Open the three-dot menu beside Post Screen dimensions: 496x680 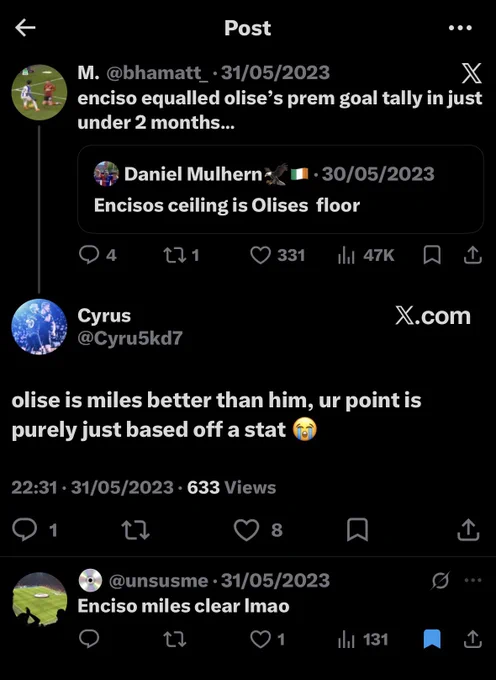pos(460,28)
